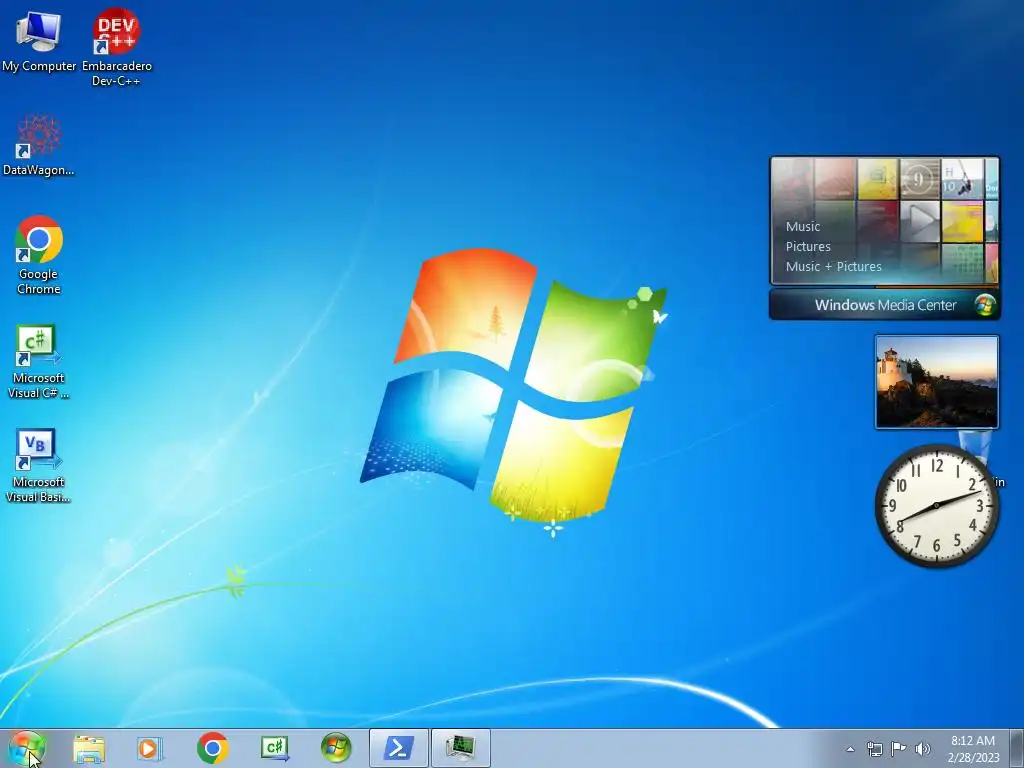
Task: Select the My Computer desktop icon
Action: click(39, 40)
